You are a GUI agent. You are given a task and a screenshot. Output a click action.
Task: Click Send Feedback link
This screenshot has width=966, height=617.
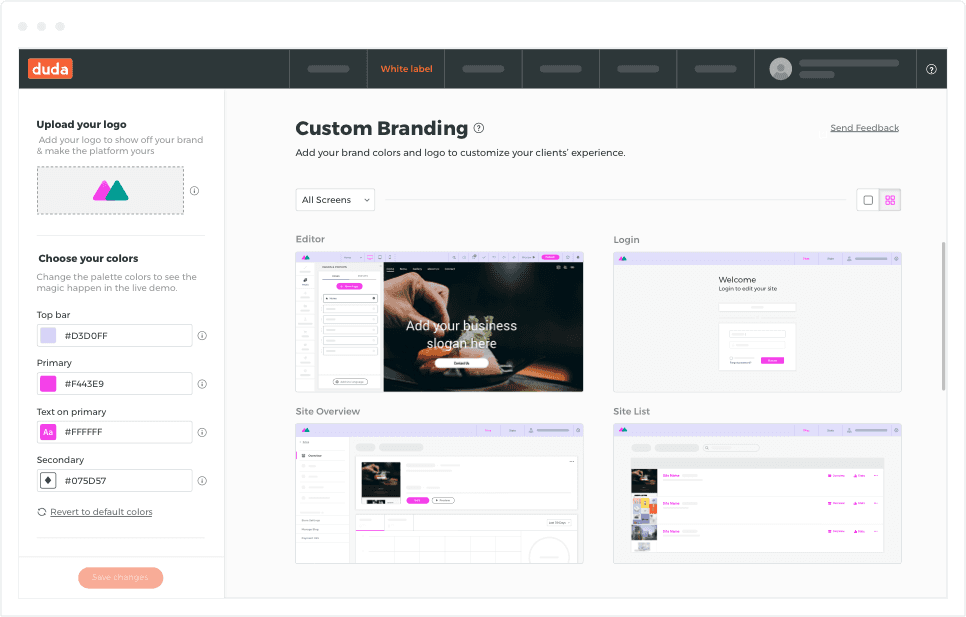[864, 127]
